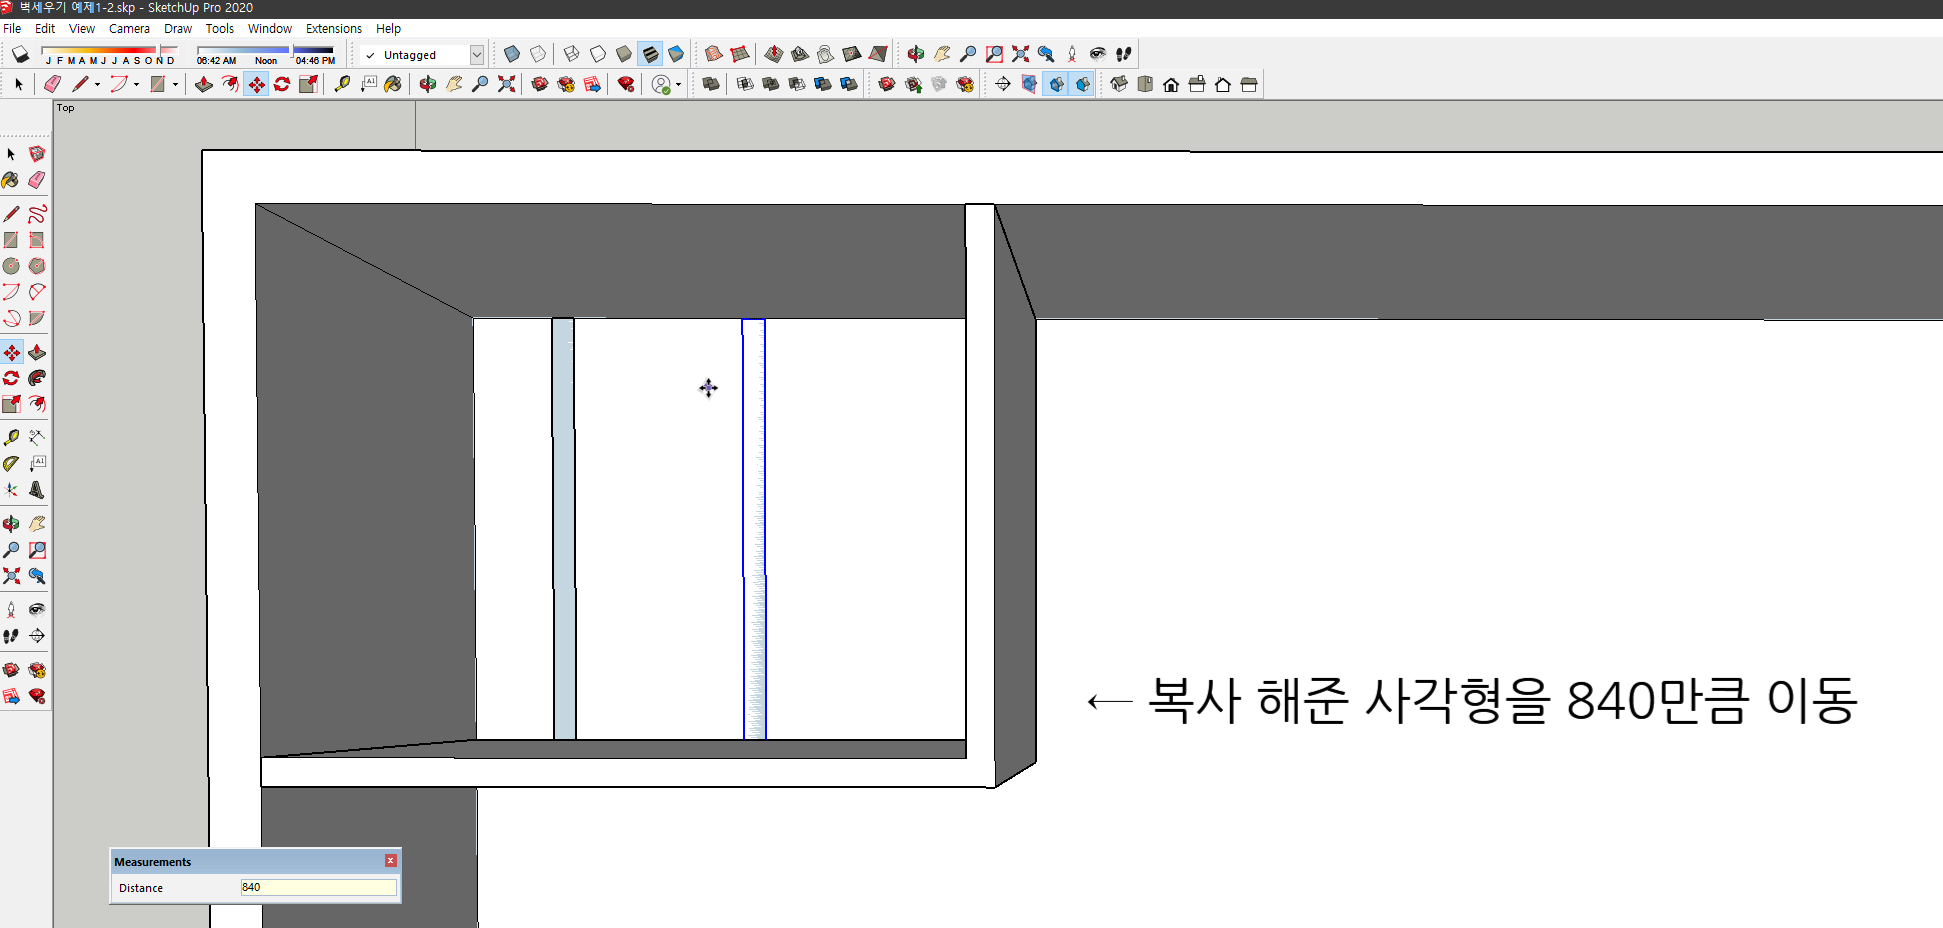
Task: Select the Paint Bucket tool
Action: coord(393,84)
